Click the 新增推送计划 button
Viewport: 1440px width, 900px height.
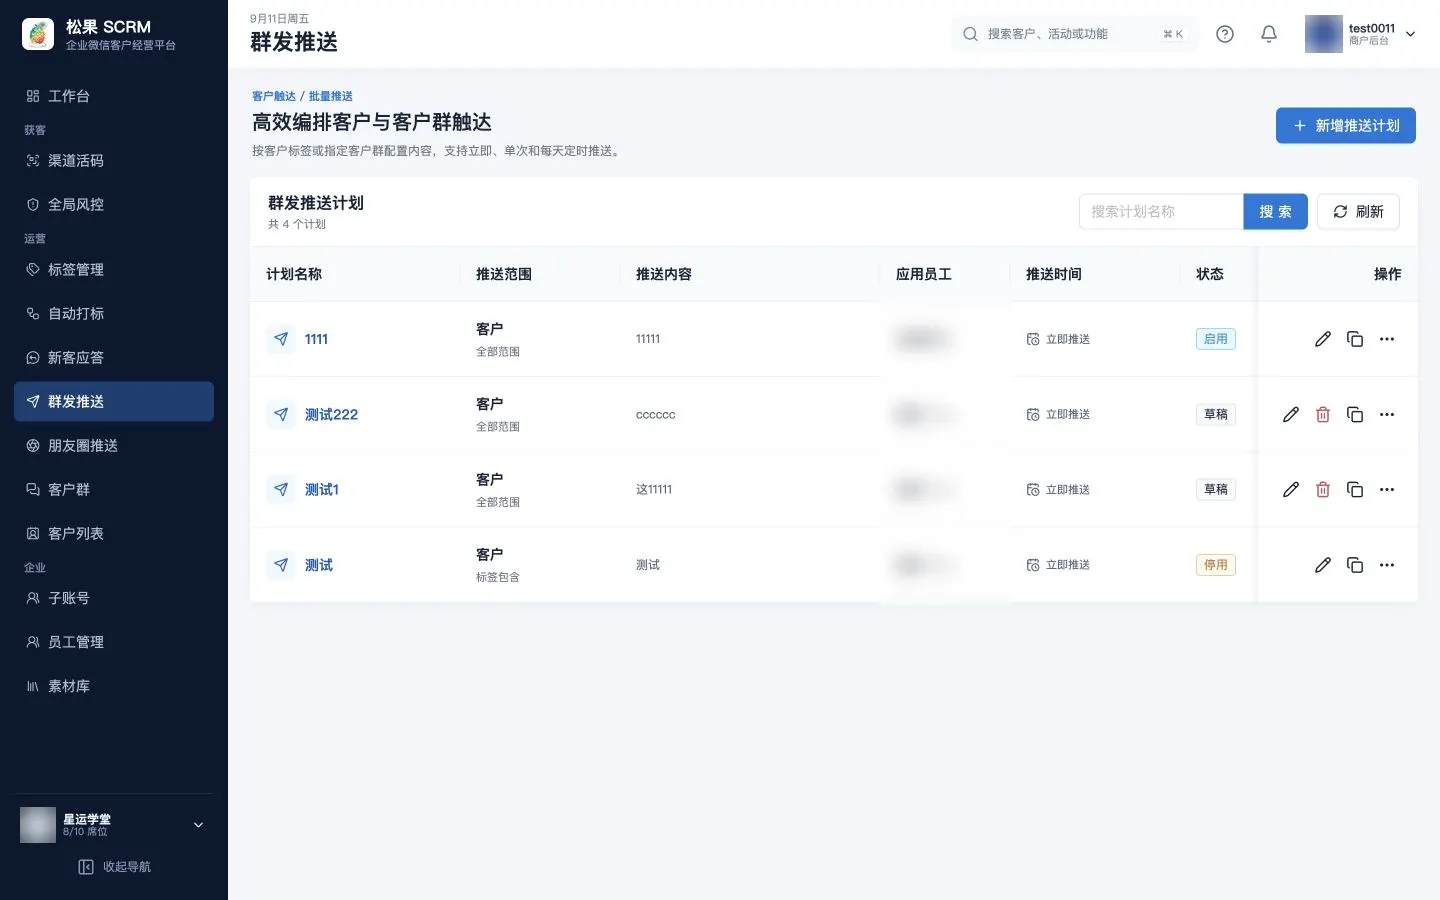(1345, 126)
